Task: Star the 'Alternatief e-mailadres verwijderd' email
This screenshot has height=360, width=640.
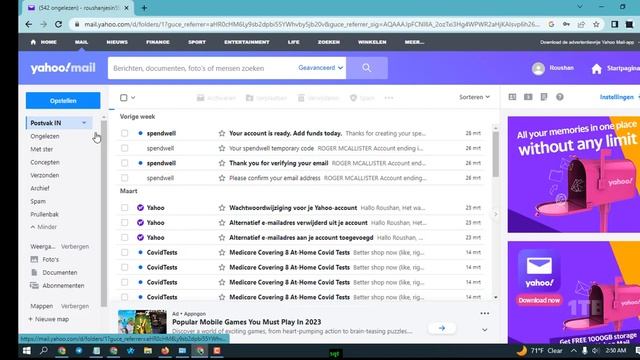Action: pos(222,223)
